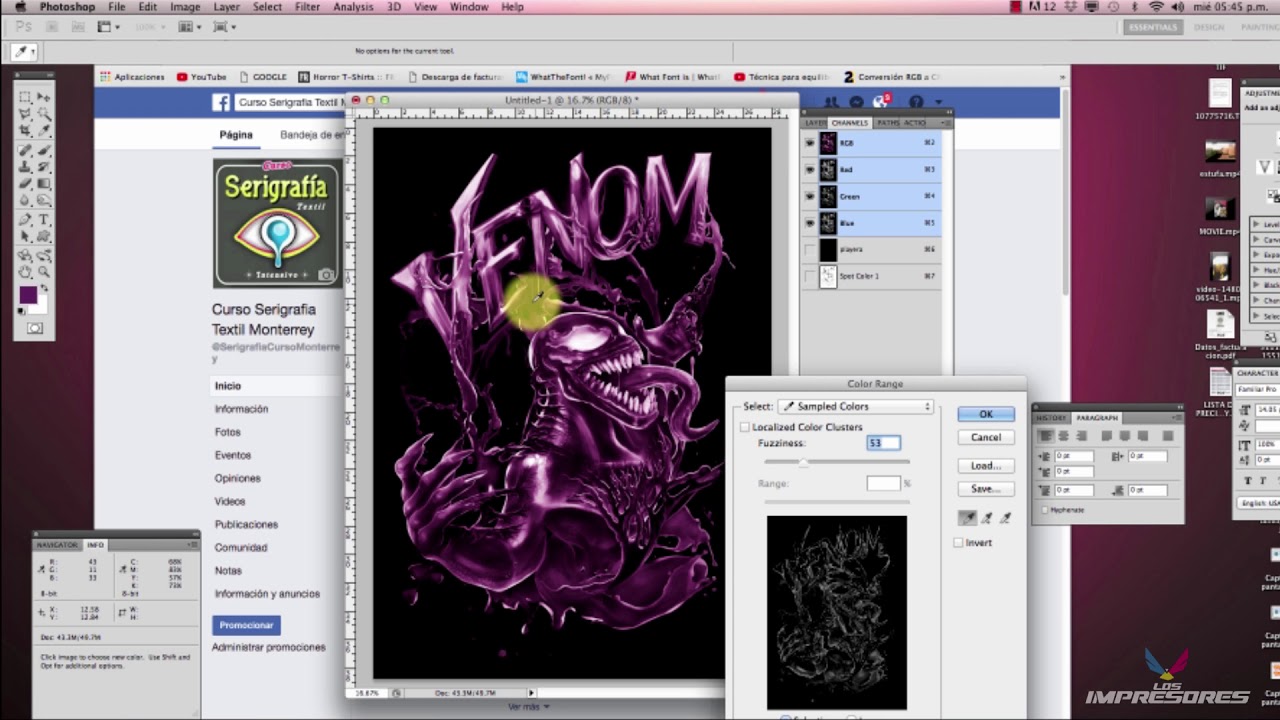Screen dimensions: 1280x720
Task: Hide the Red channel visibility eye
Action: pyautogui.click(x=810, y=170)
